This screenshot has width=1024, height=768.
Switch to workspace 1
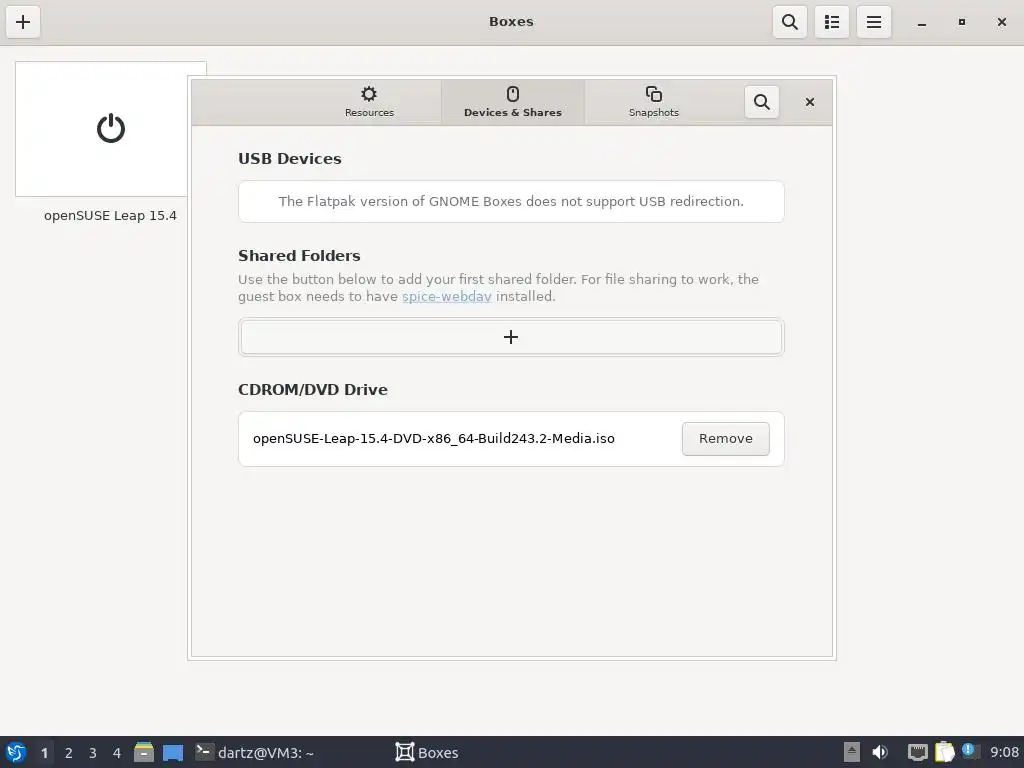pyautogui.click(x=44, y=753)
